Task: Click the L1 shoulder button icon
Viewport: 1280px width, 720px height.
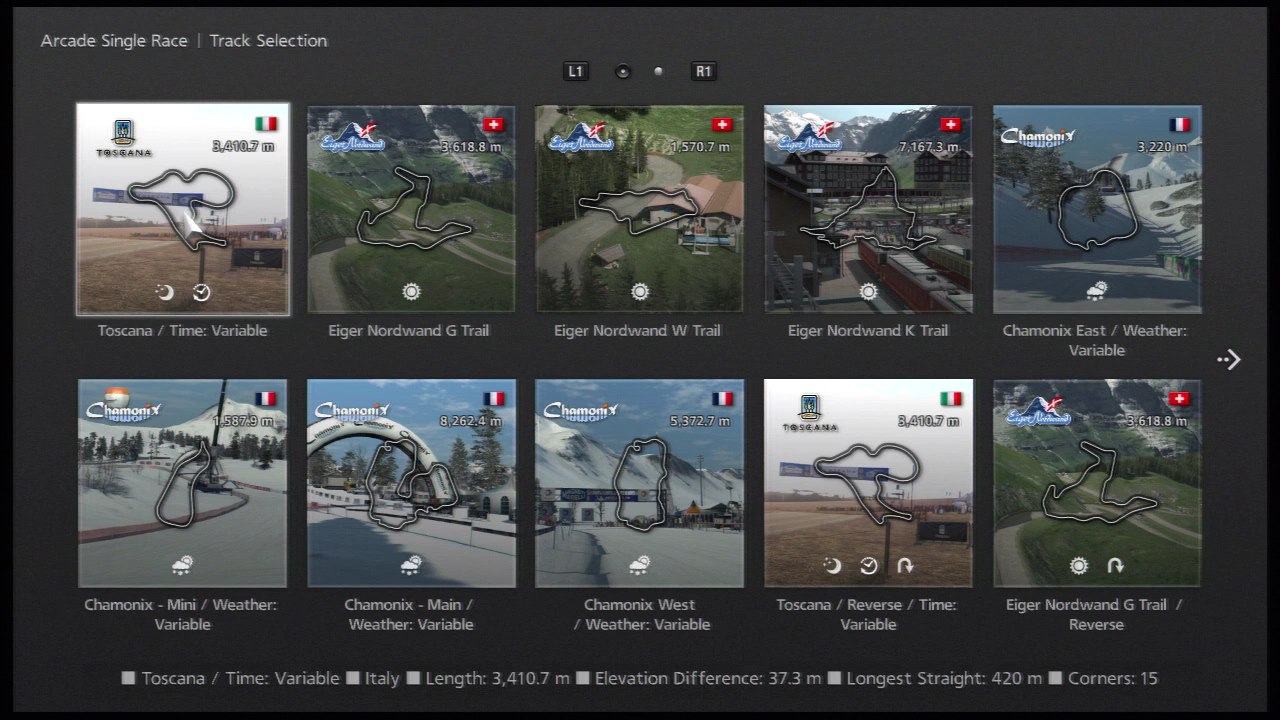Action: pos(575,71)
